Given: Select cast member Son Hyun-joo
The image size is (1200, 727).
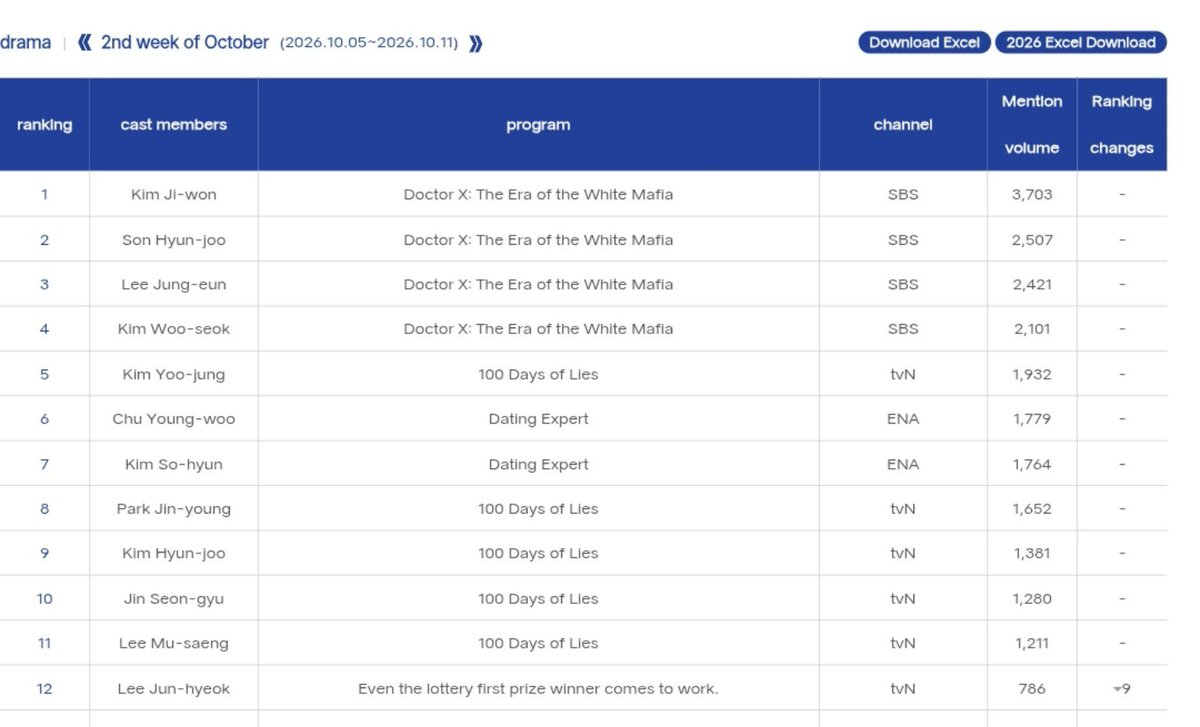Looking at the screenshot, I should pos(174,240).
